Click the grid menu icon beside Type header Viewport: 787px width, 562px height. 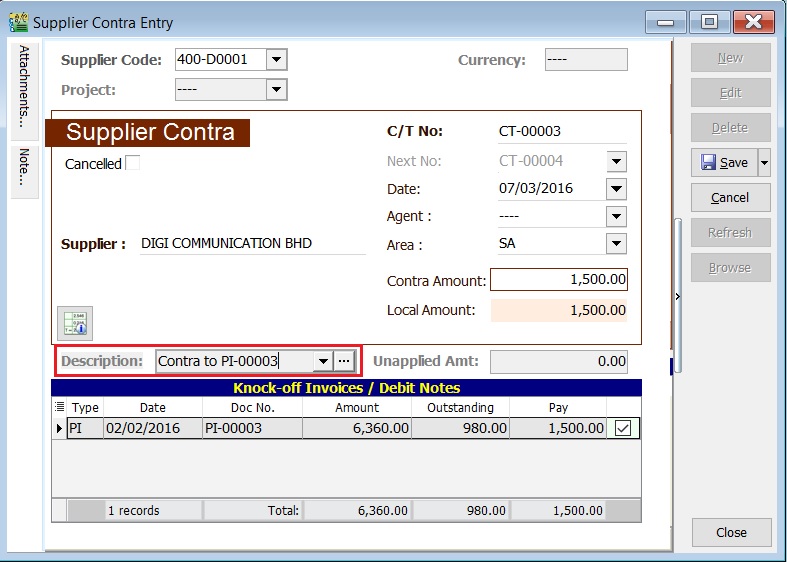click(x=59, y=407)
